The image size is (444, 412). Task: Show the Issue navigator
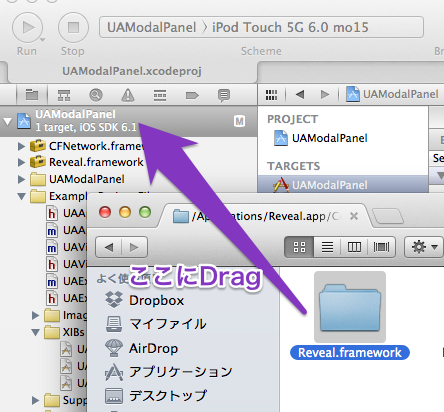point(128,95)
